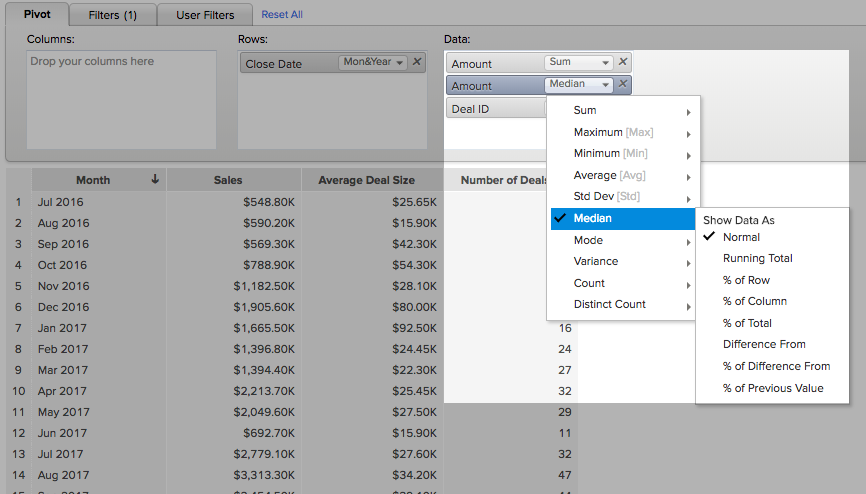Choose % of Column option
The height and width of the screenshot is (494, 866).
coord(754,301)
